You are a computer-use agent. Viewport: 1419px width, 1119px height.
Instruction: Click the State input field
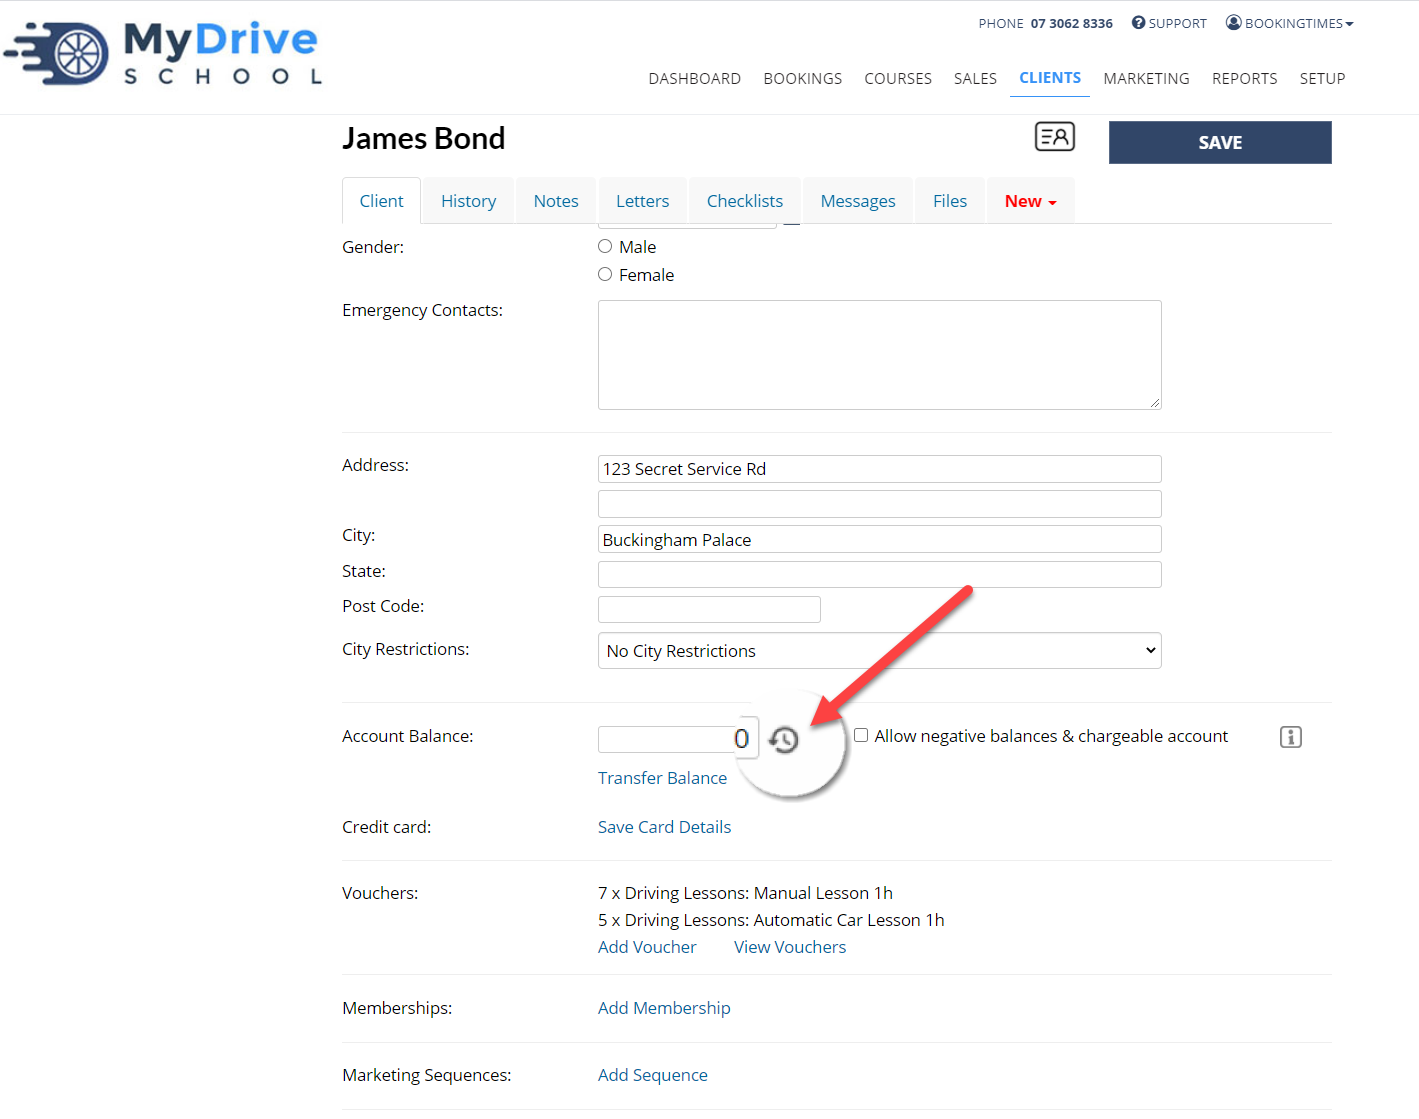[879, 574]
